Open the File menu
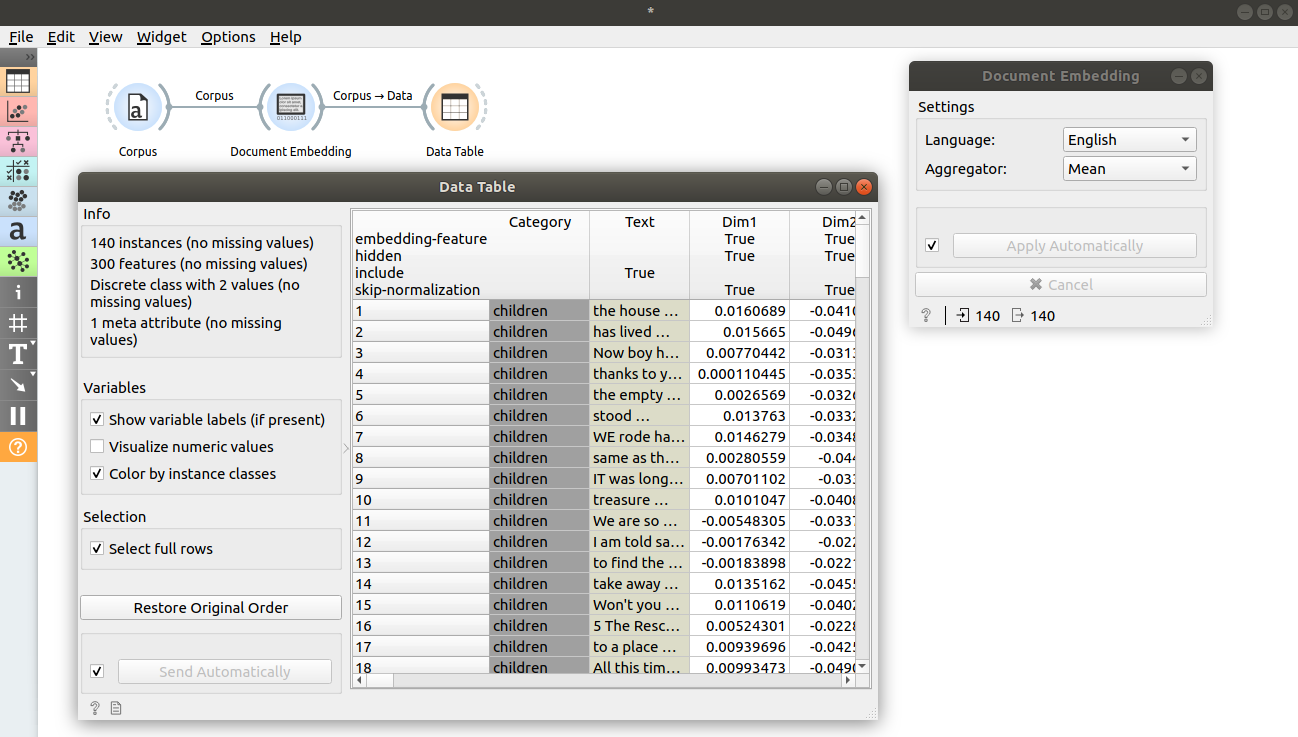Screen dimensions: 1298x737 pyautogui.click(x=21, y=37)
